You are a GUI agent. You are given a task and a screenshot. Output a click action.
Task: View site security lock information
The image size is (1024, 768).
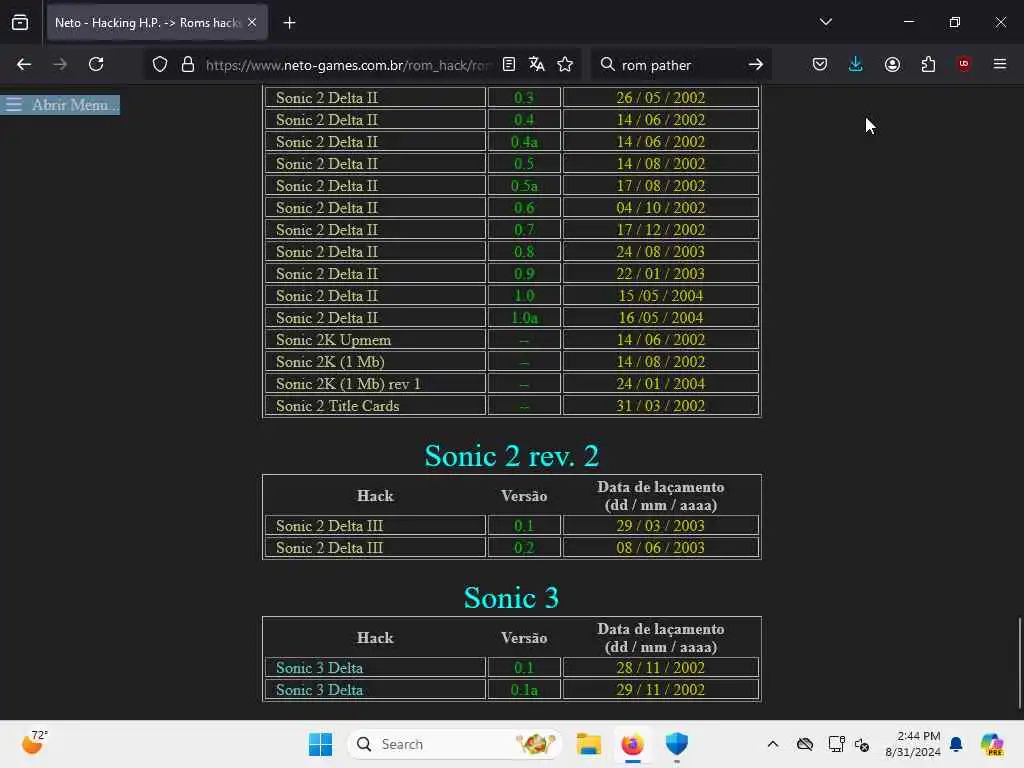(x=188, y=64)
